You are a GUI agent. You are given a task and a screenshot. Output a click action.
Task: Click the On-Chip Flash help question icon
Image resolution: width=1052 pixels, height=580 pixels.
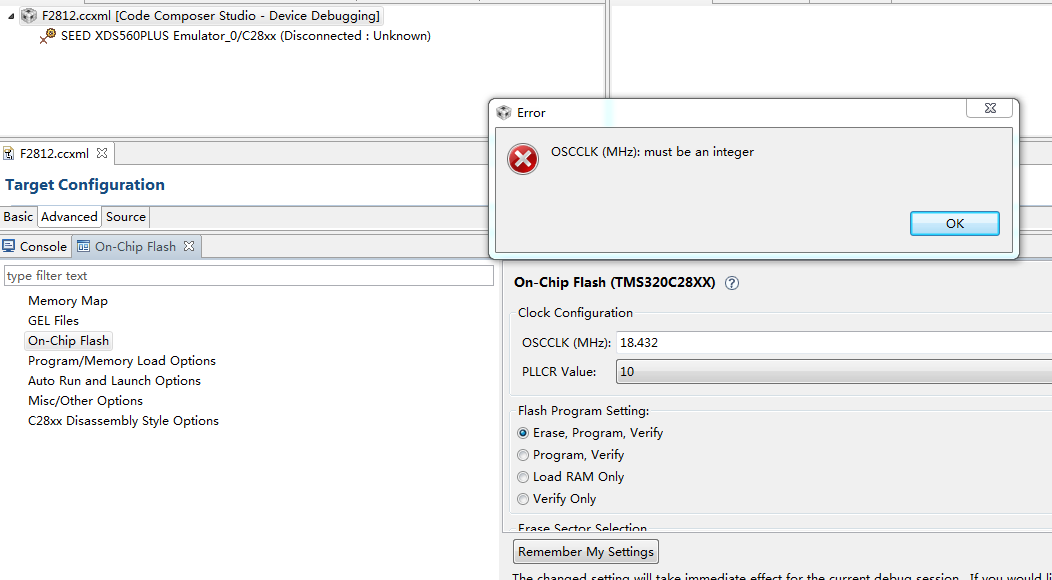click(x=732, y=283)
